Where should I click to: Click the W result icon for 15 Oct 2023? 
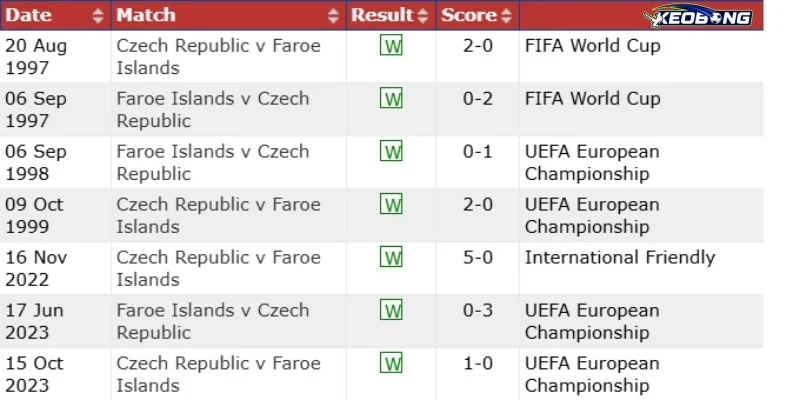(x=391, y=363)
